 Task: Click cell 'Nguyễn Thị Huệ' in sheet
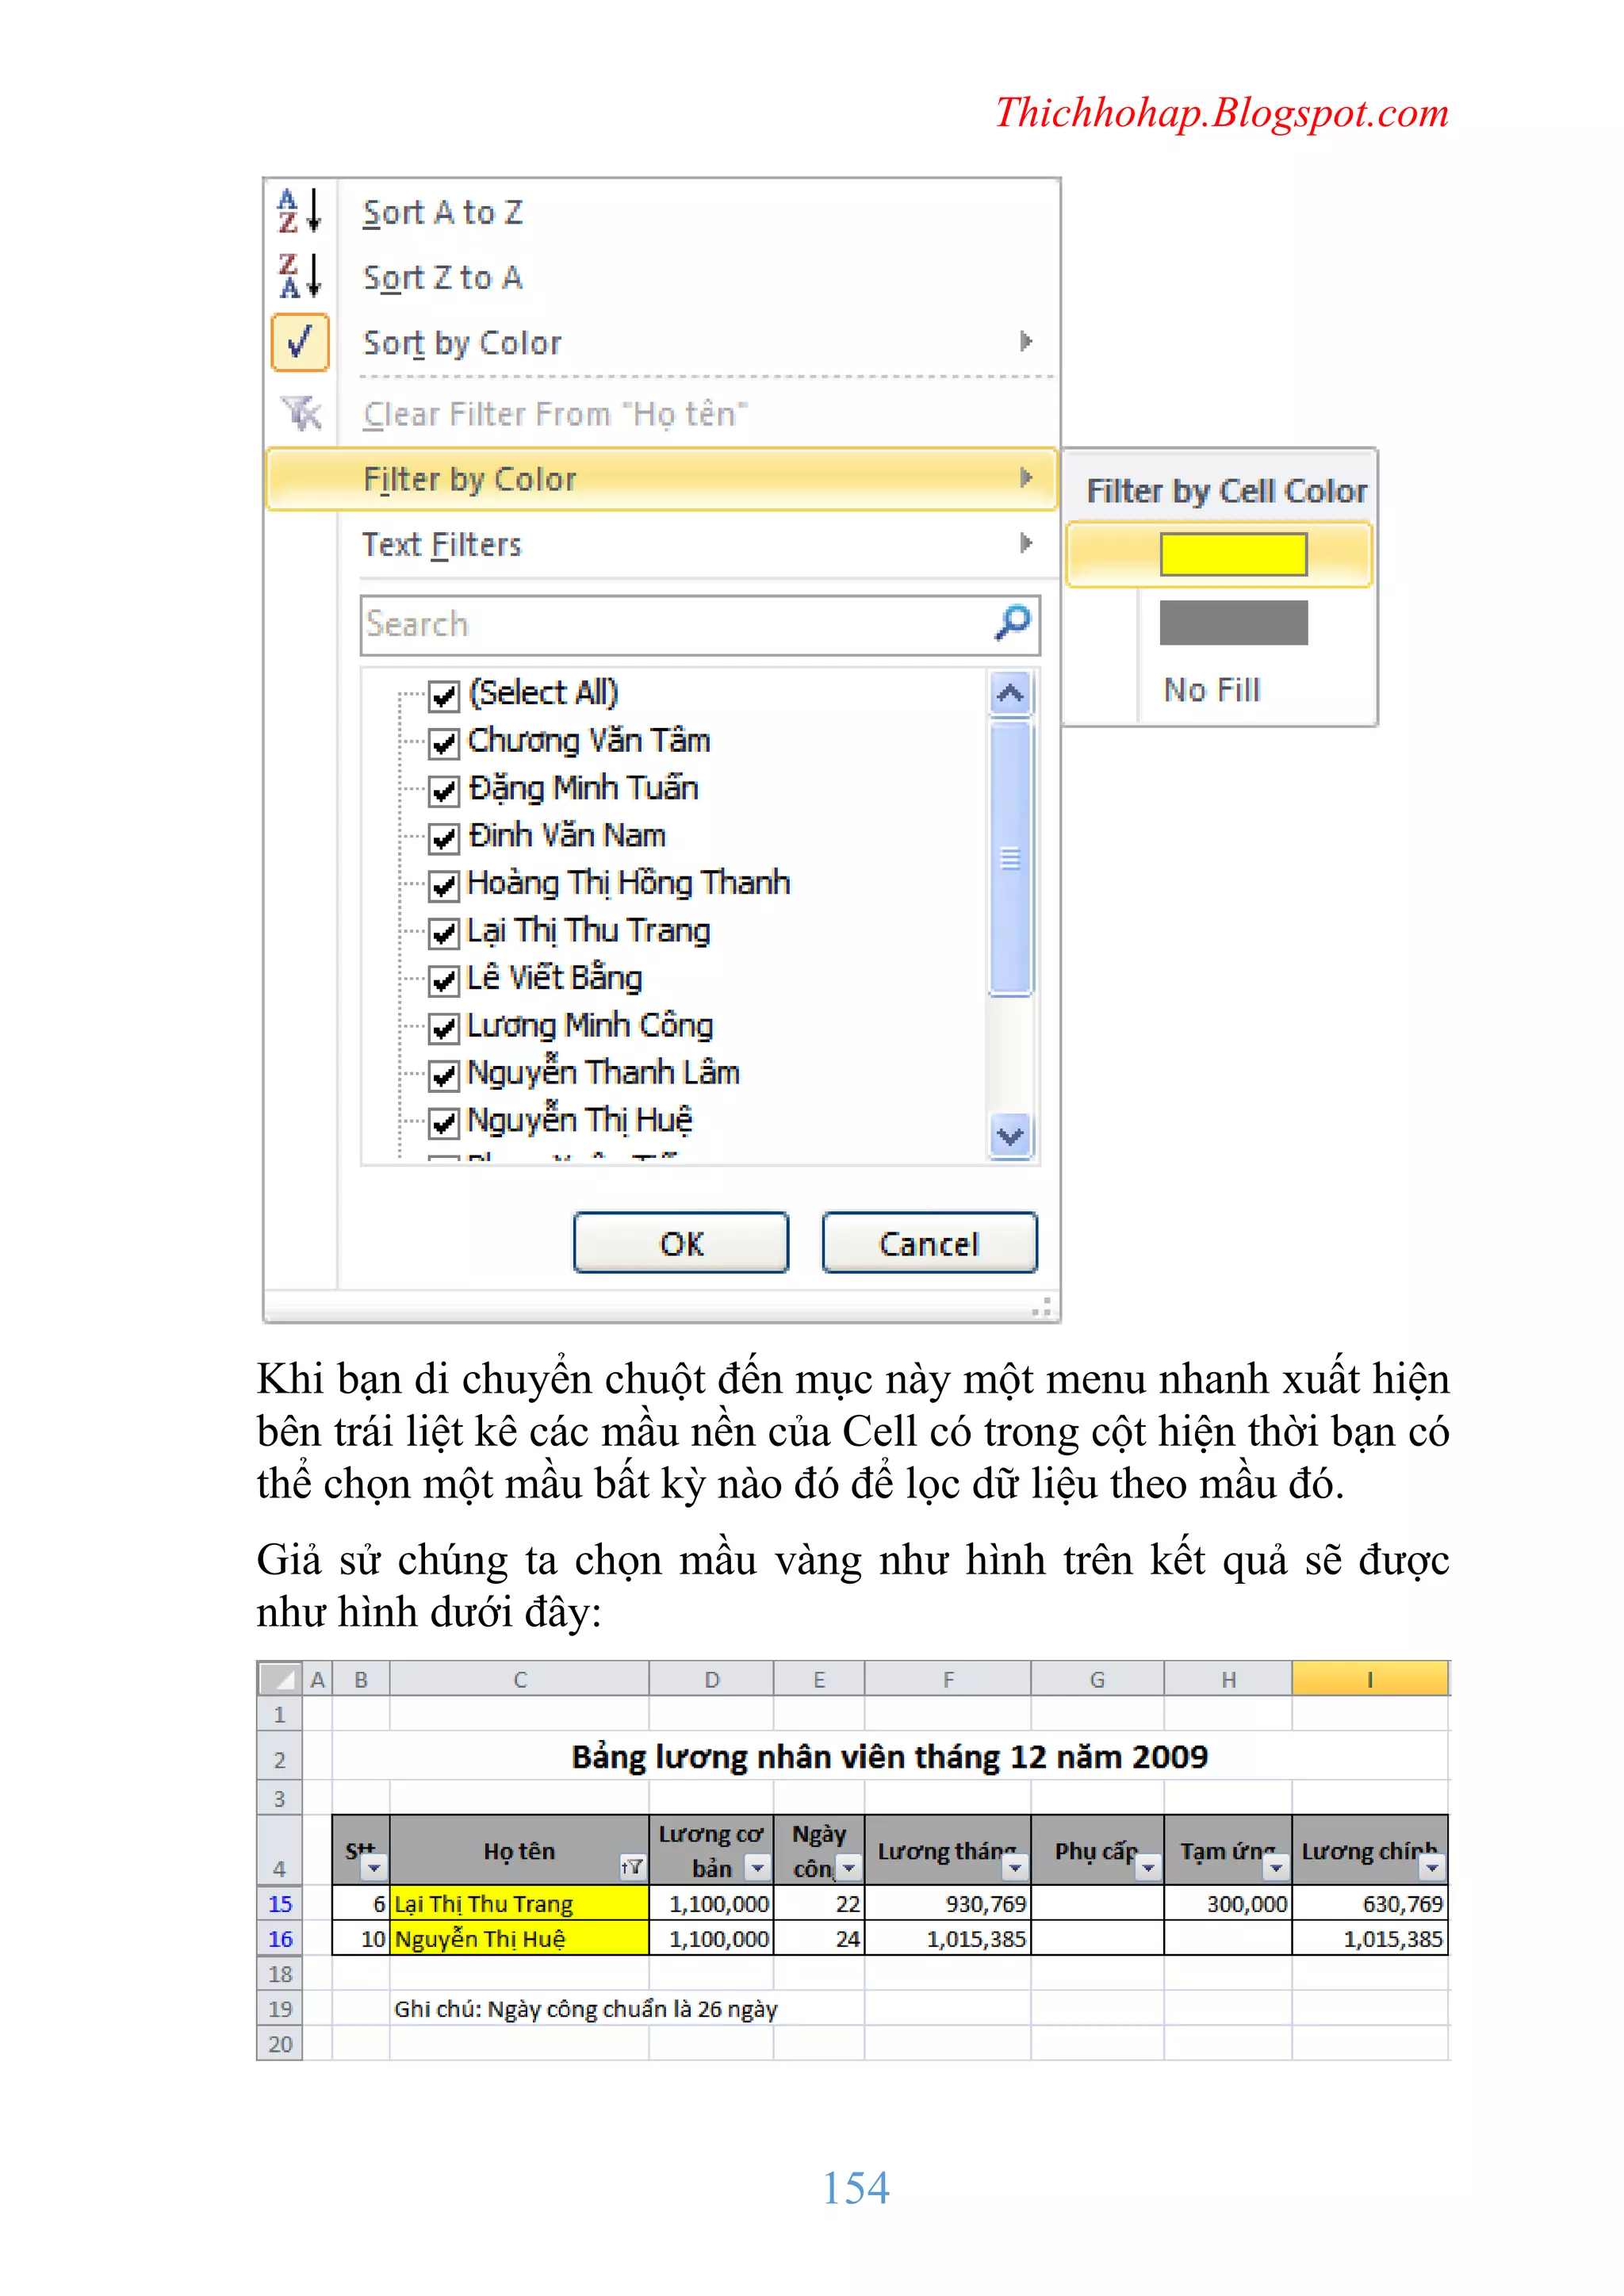tap(520, 1939)
